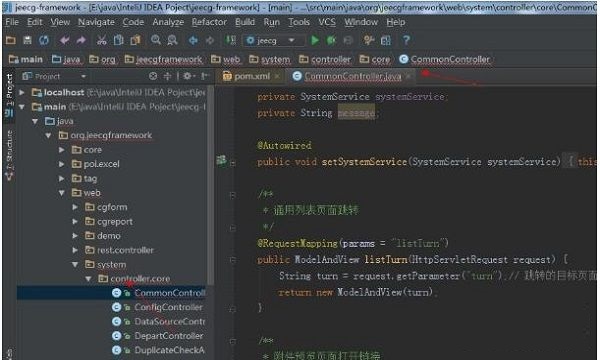Image resolution: width=600 pixels, height=360 pixels.
Task: Close the pom.xml tab
Action: pyautogui.click(x=277, y=77)
